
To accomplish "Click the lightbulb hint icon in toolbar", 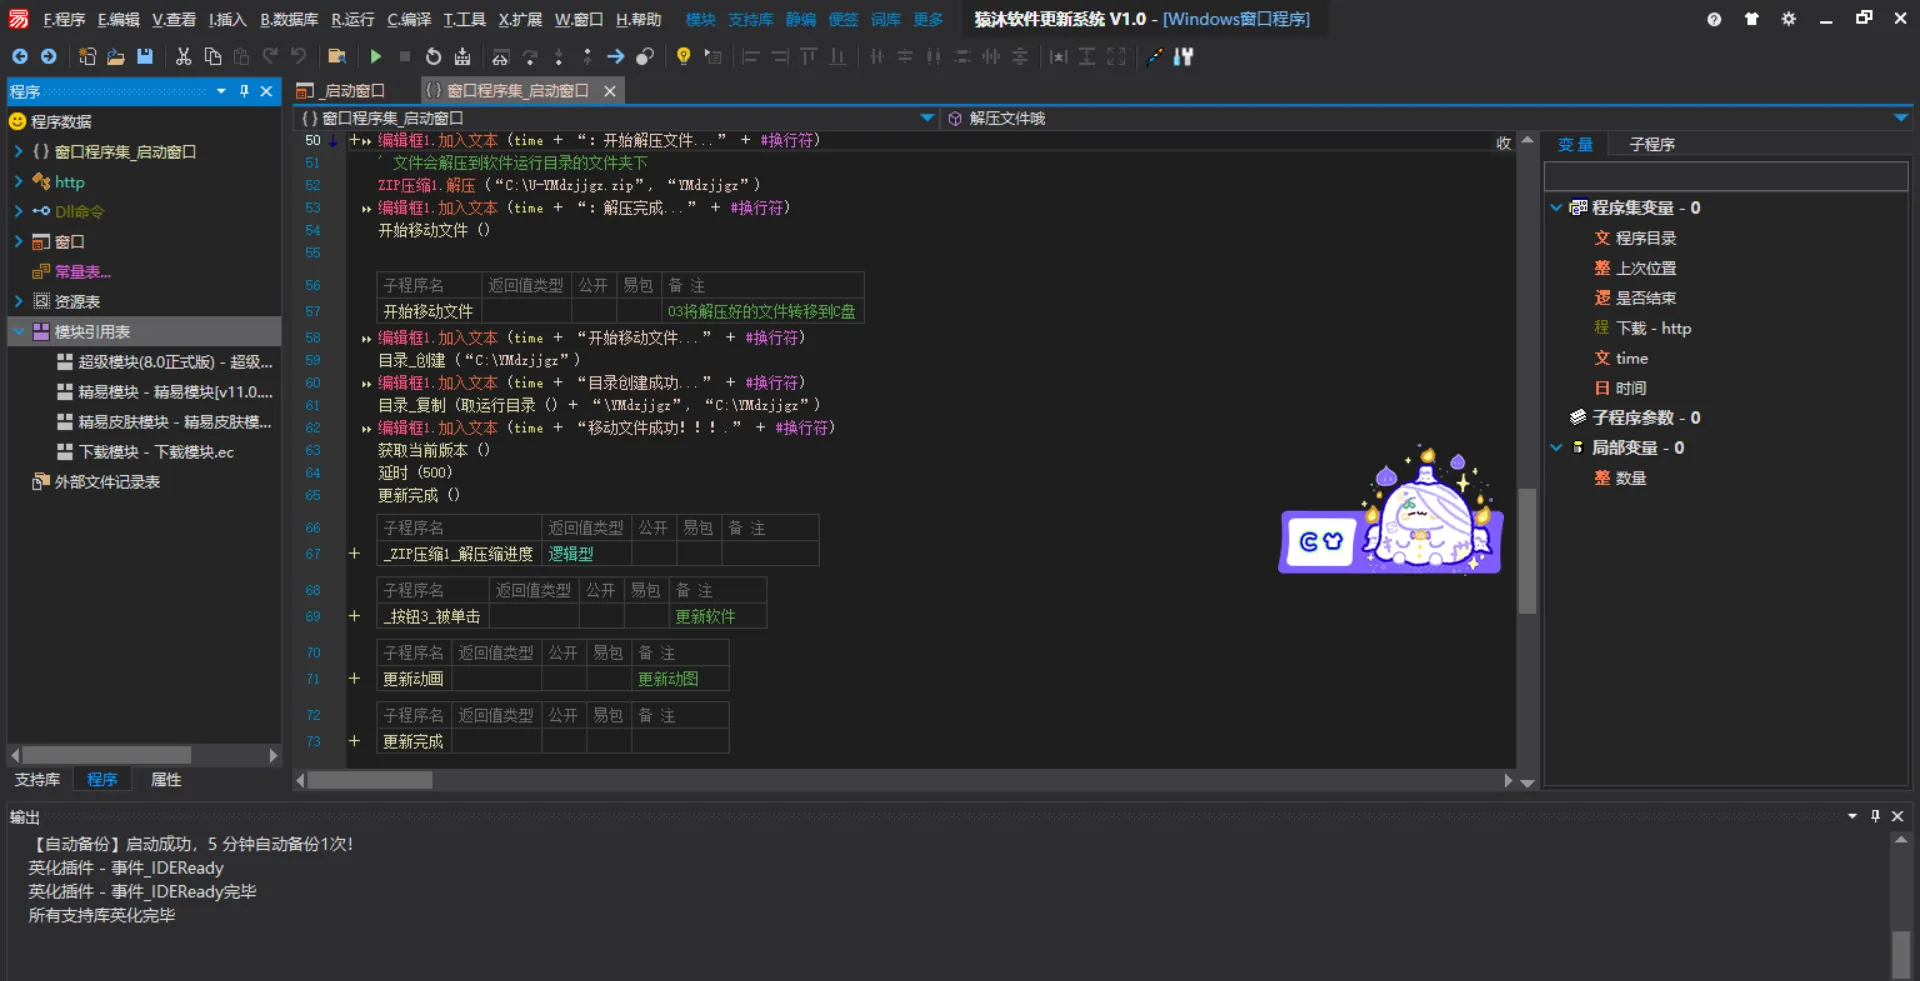I will (683, 57).
